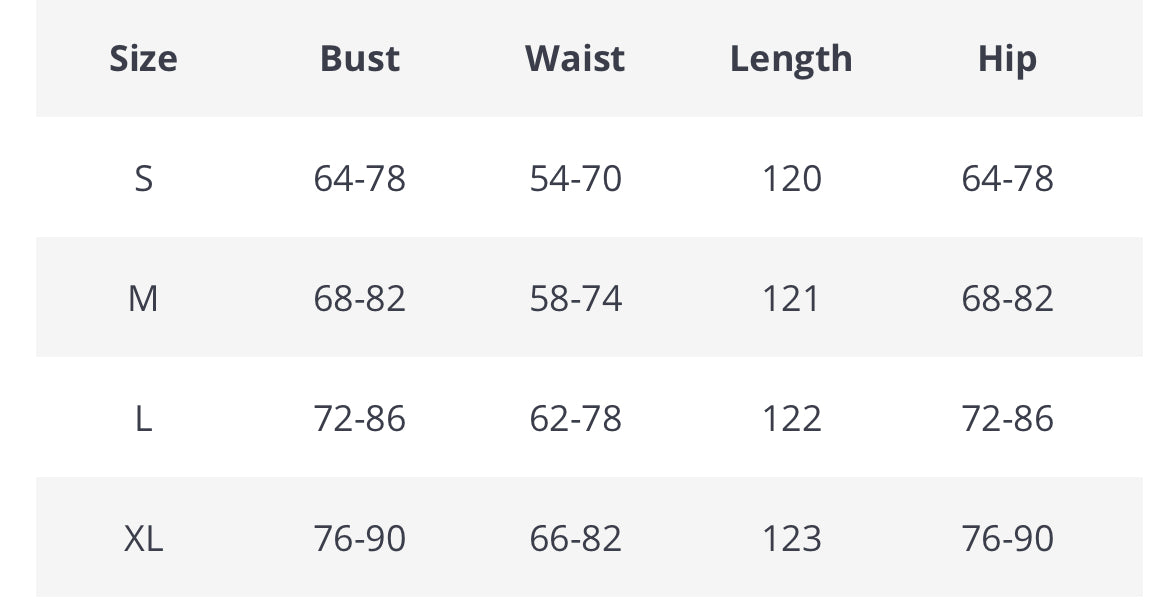Click the 122 length value

tap(791, 419)
